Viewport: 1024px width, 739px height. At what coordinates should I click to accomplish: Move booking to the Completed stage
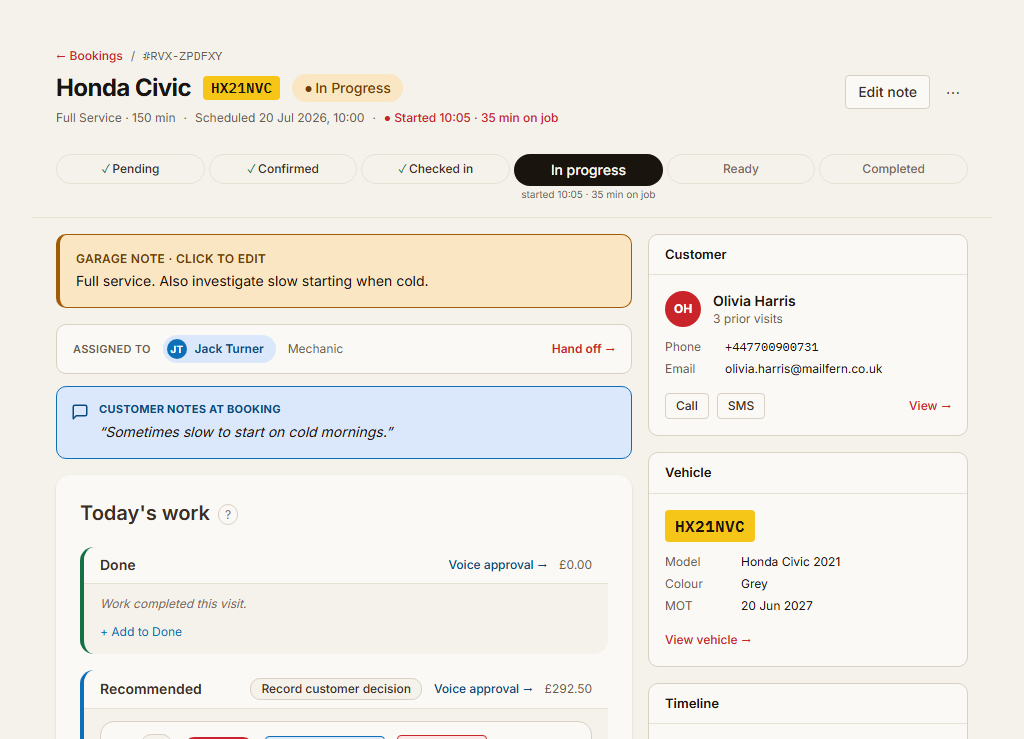893,169
